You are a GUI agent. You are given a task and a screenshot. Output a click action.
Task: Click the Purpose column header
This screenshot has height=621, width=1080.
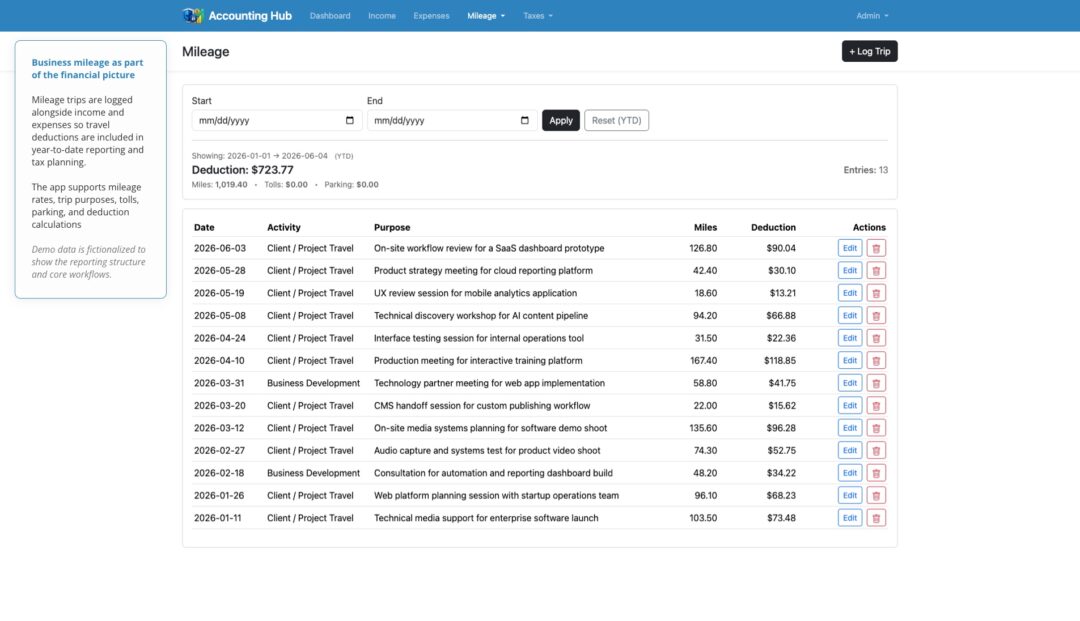tap(392, 227)
